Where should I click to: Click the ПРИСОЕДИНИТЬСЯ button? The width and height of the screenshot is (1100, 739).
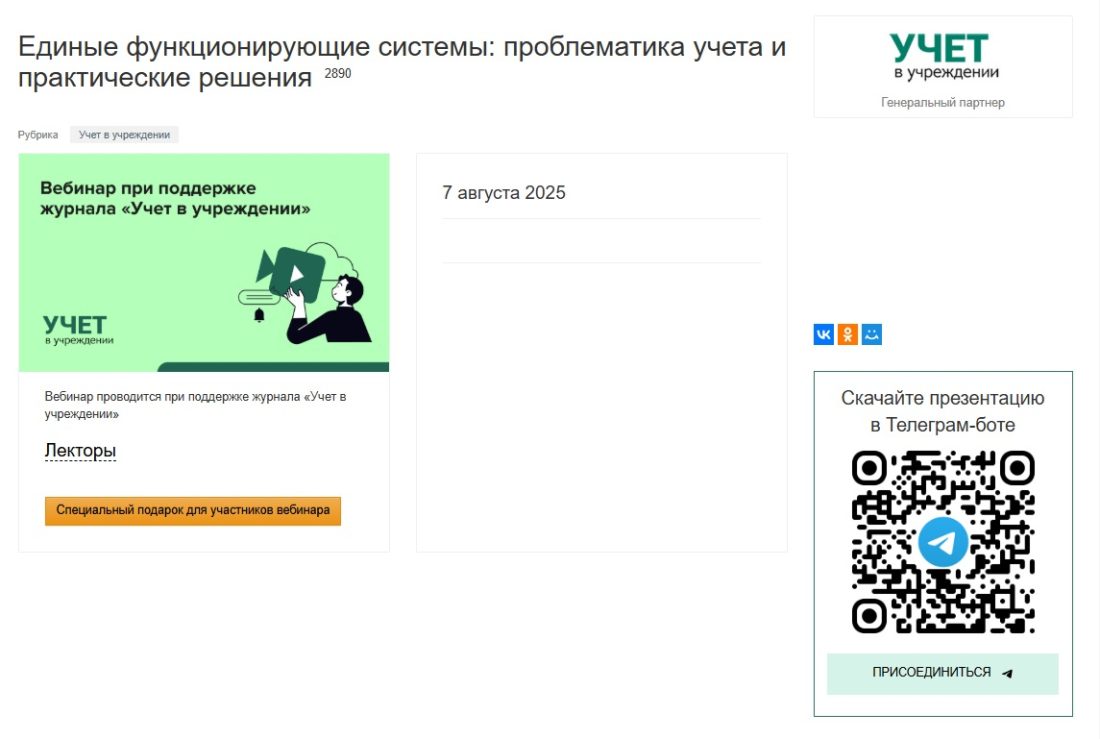click(942, 673)
